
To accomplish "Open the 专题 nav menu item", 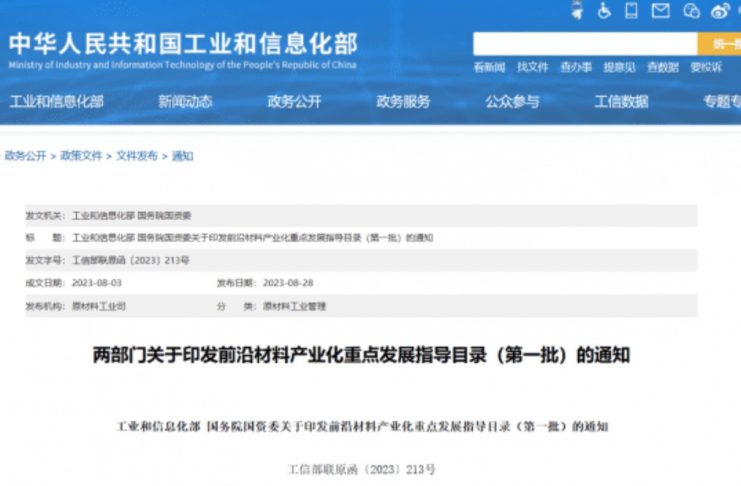I will [x=722, y=101].
